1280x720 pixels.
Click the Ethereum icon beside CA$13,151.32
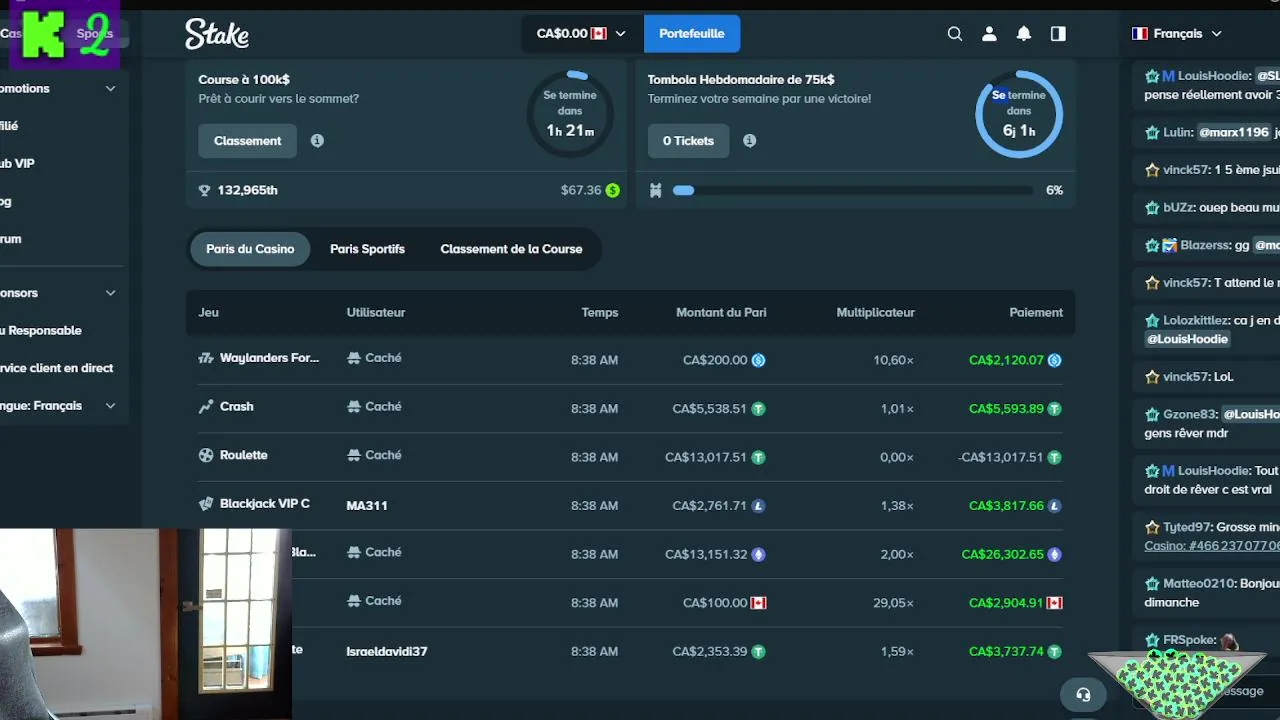coord(758,555)
